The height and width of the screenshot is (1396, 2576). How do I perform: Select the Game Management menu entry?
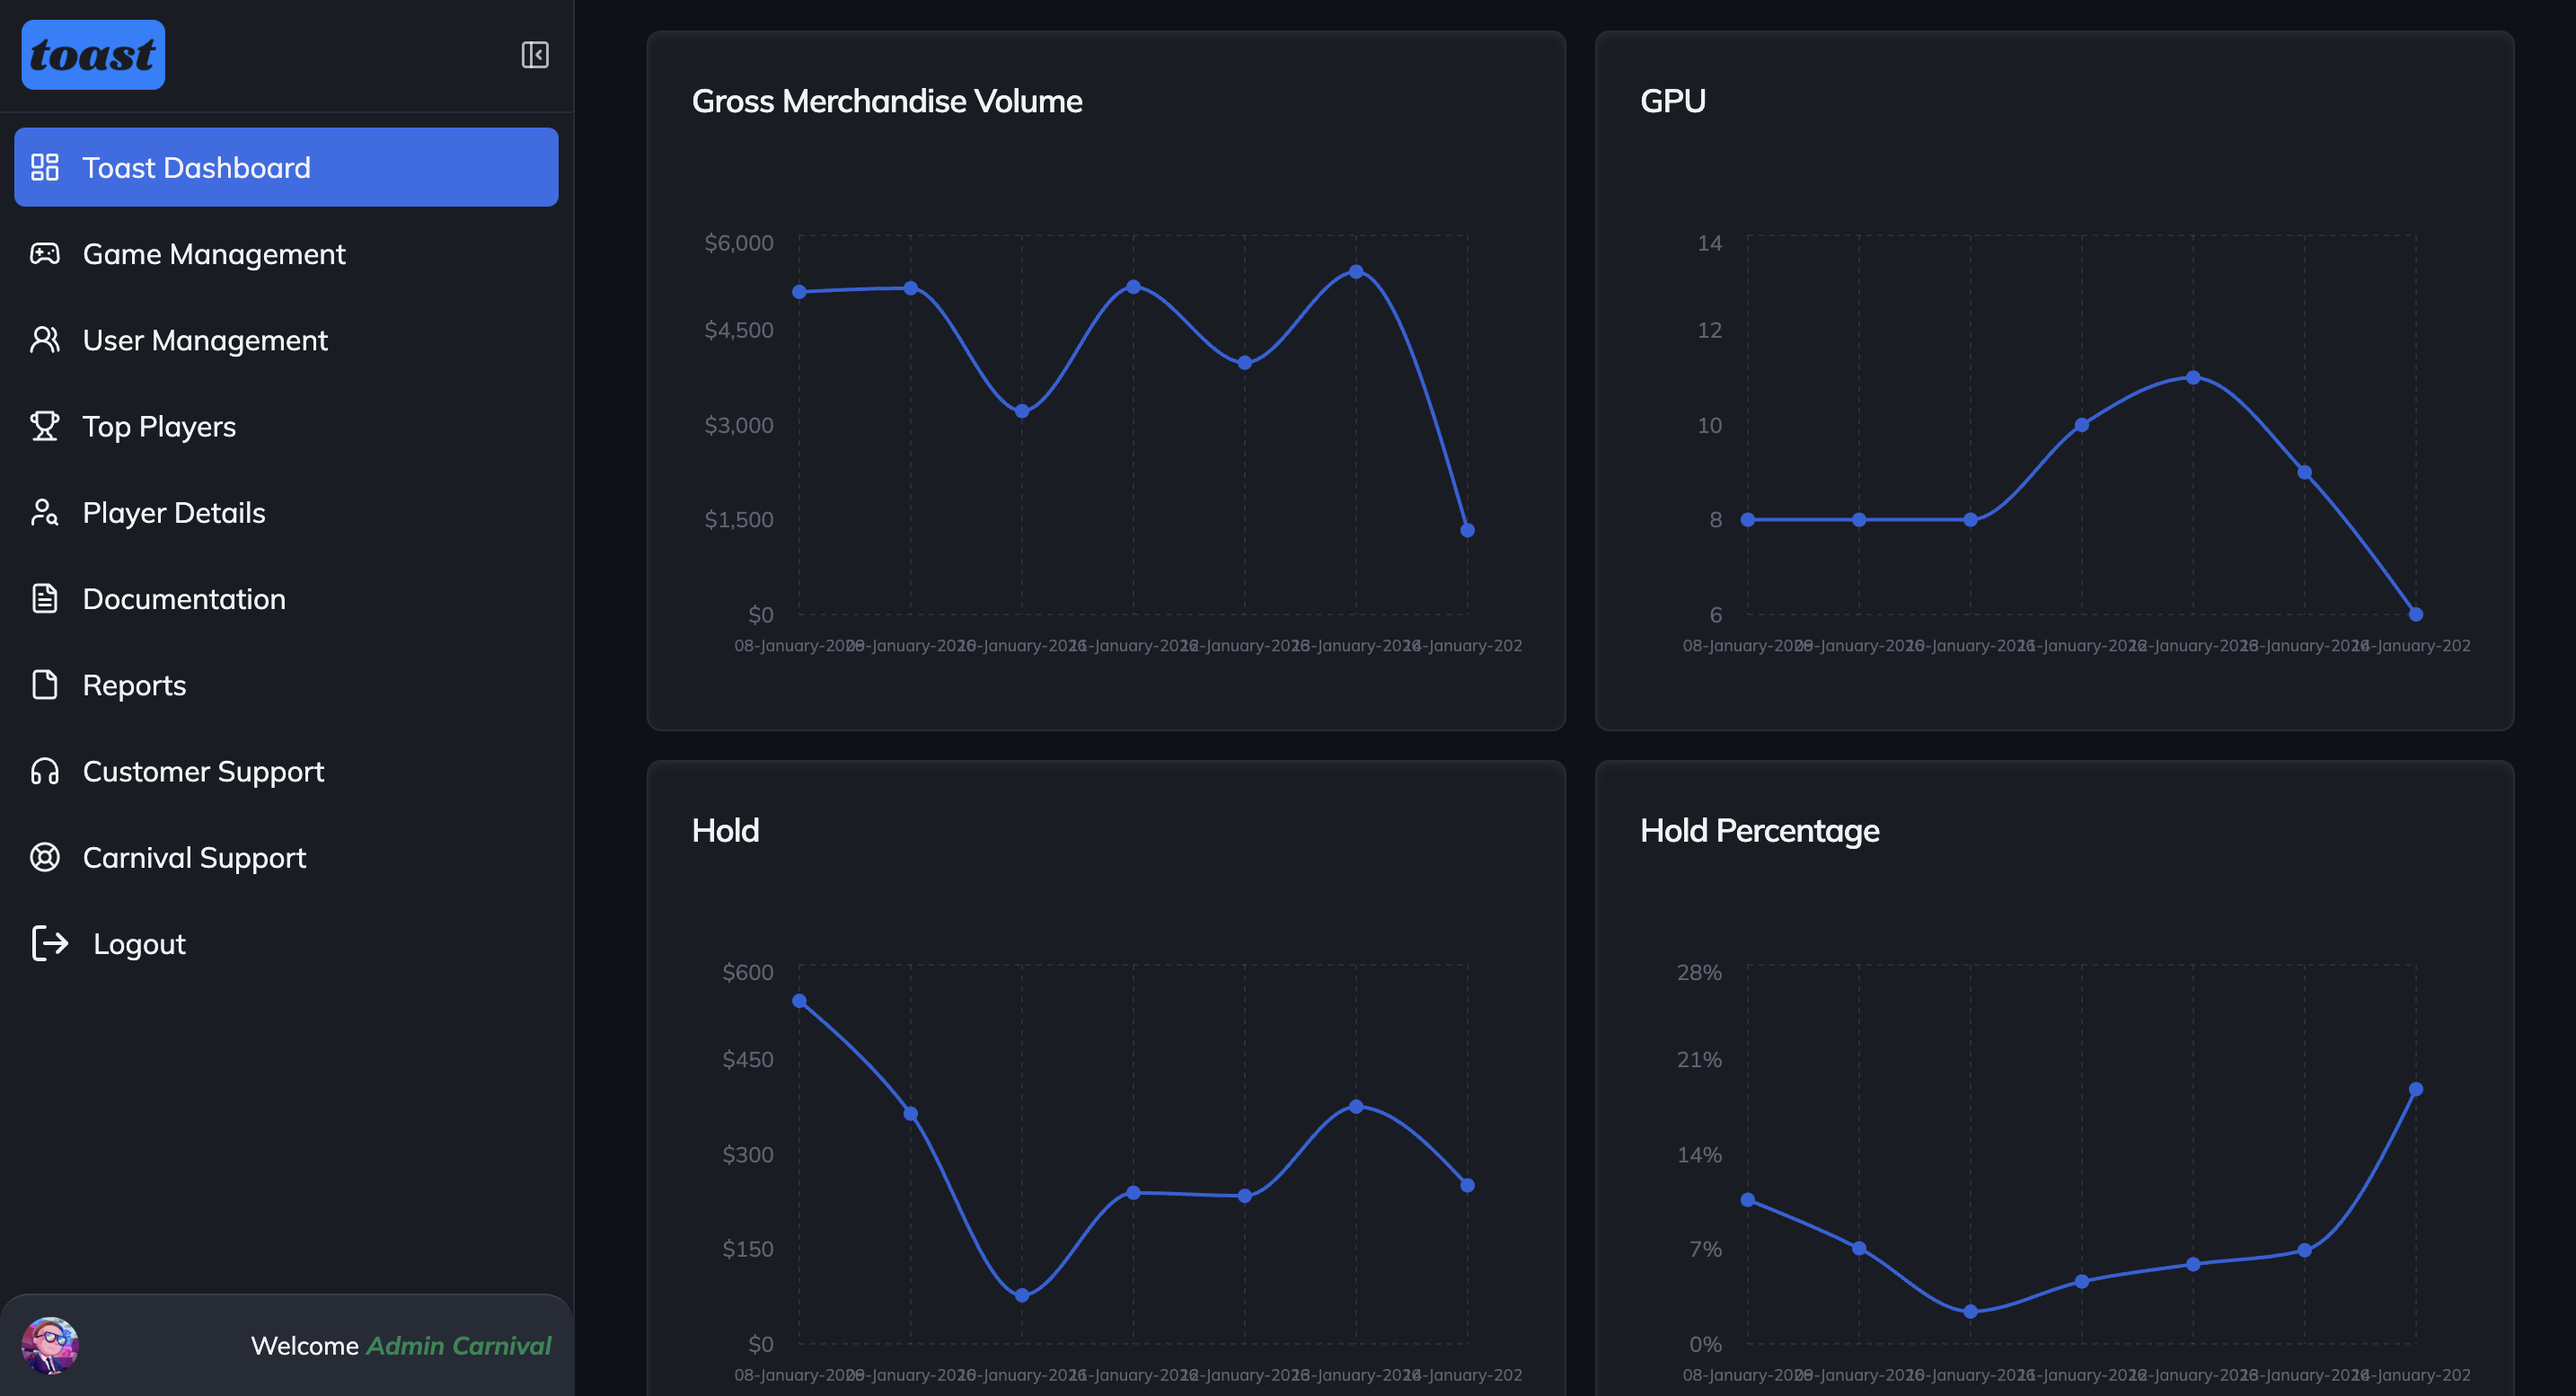[x=214, y=254]
